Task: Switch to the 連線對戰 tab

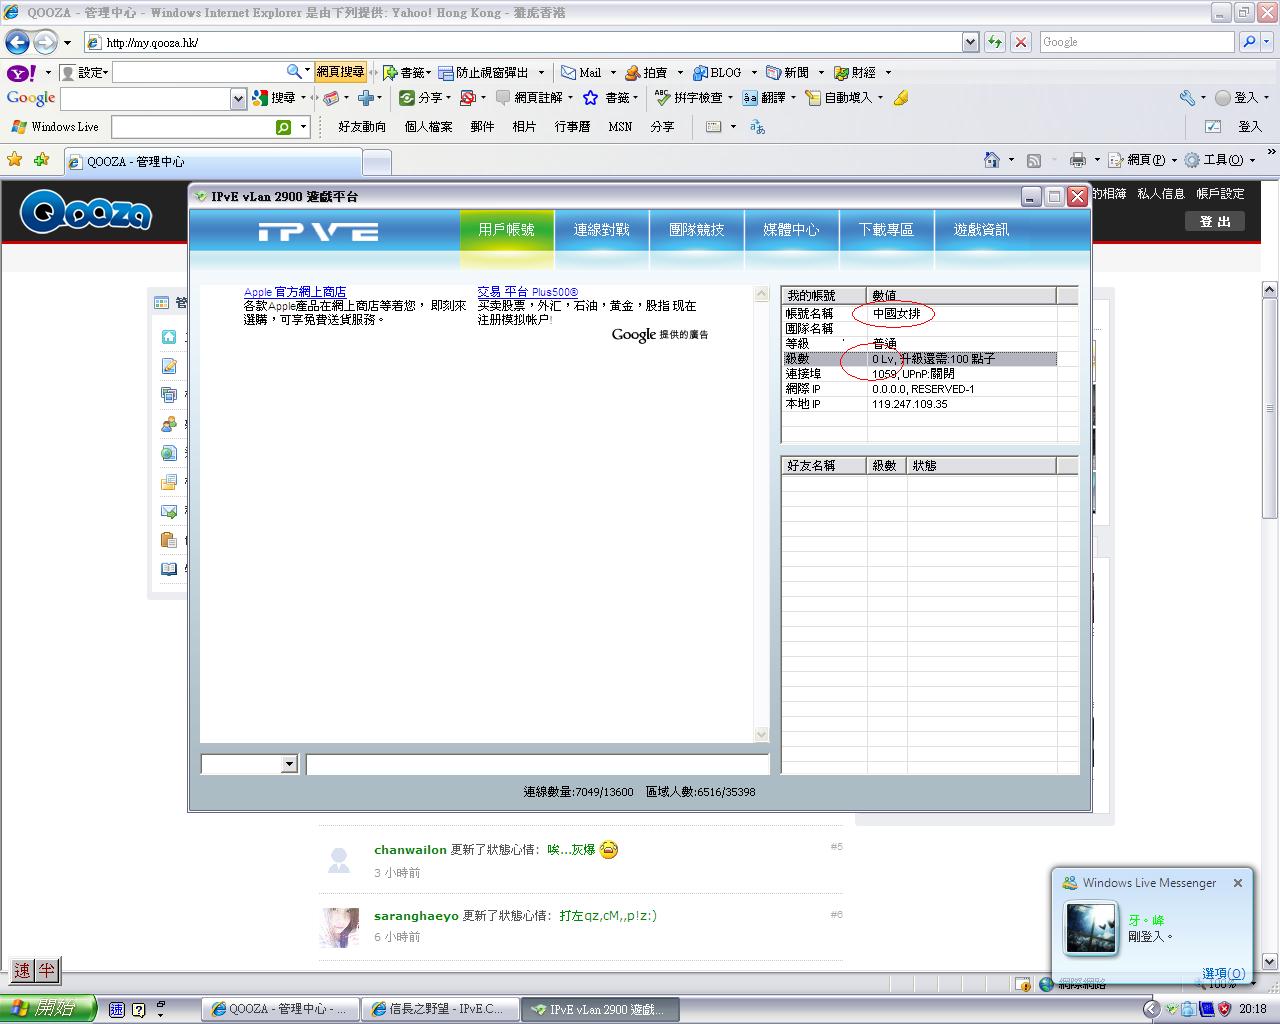Action: tap(601, 230)
